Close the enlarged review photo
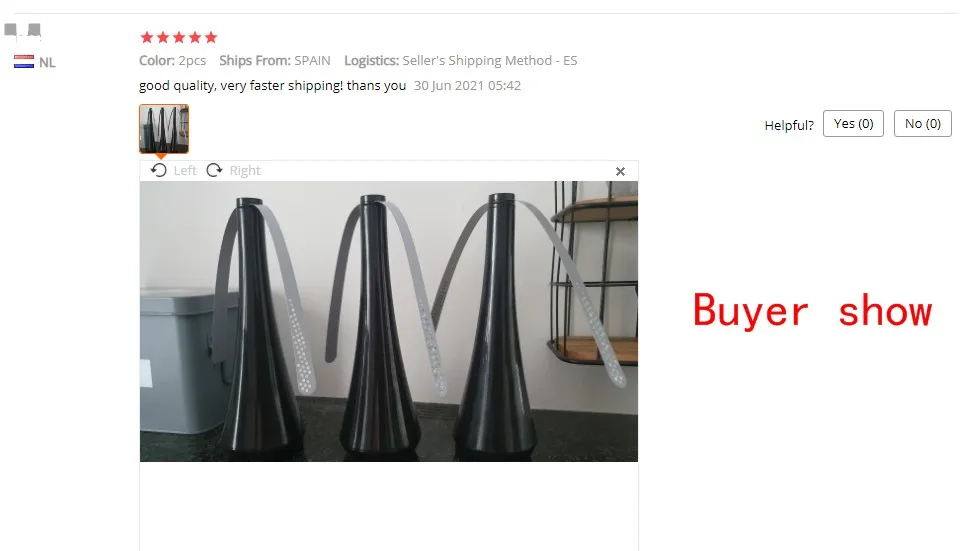 (x=620, y=171)
